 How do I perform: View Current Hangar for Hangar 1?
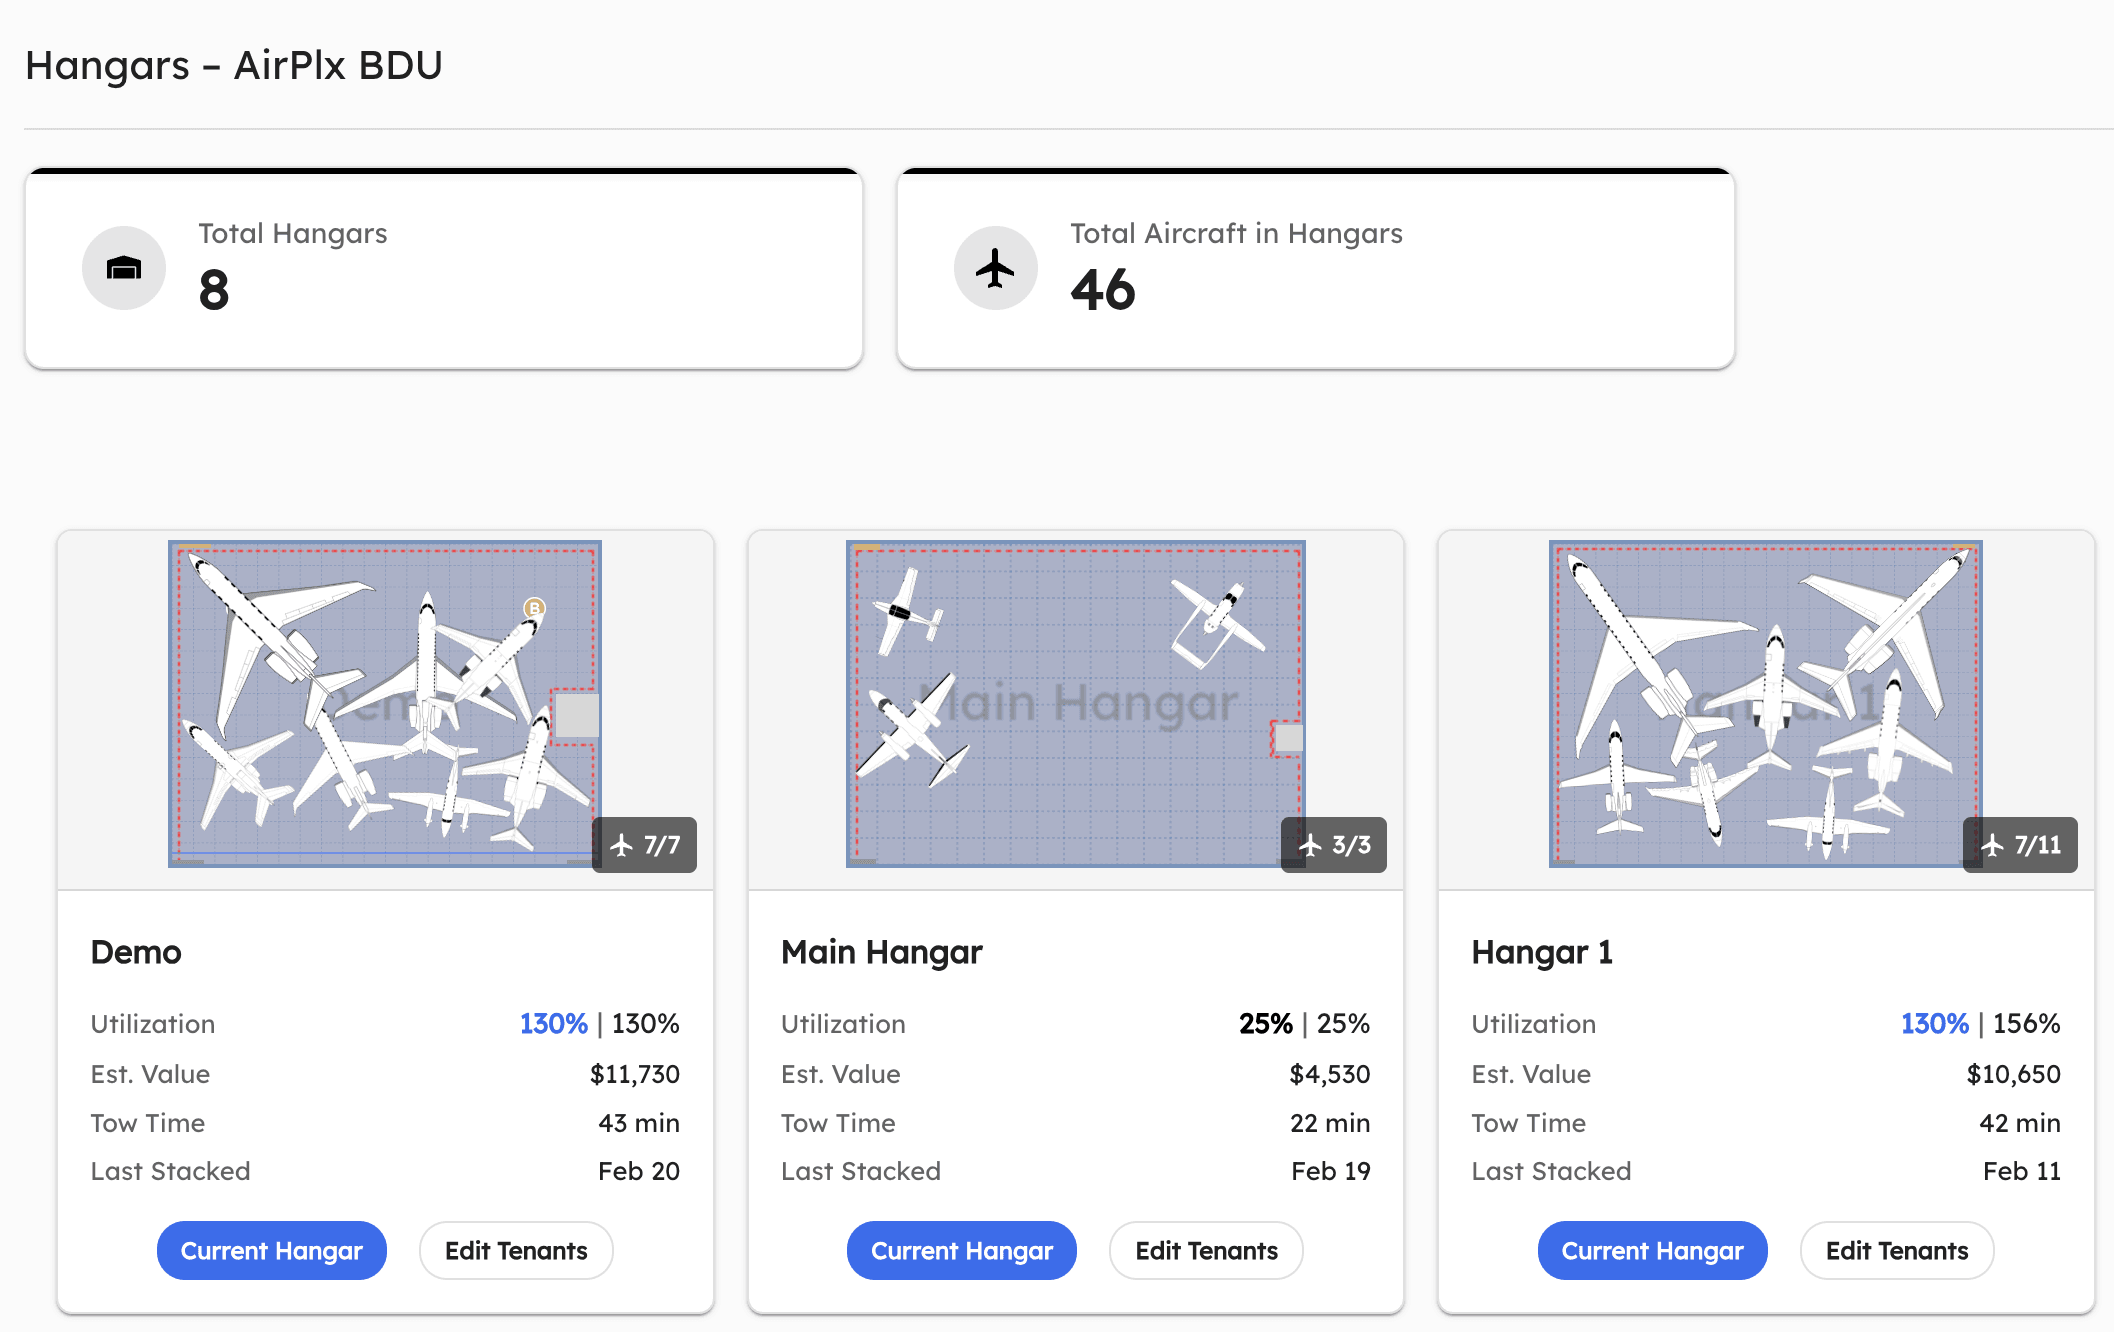[1652, 1250]
